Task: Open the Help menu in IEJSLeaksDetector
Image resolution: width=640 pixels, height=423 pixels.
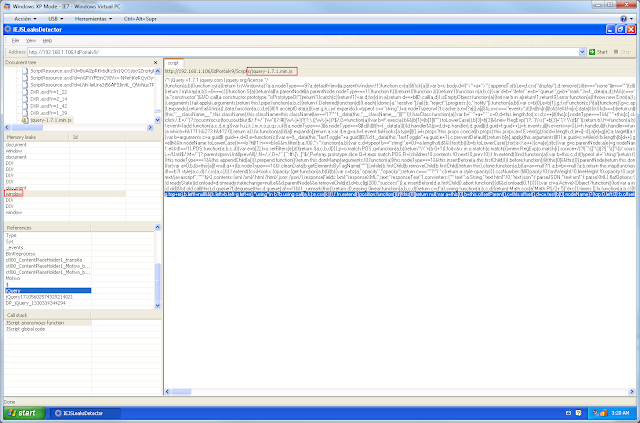Action: [x=47, y=40]
